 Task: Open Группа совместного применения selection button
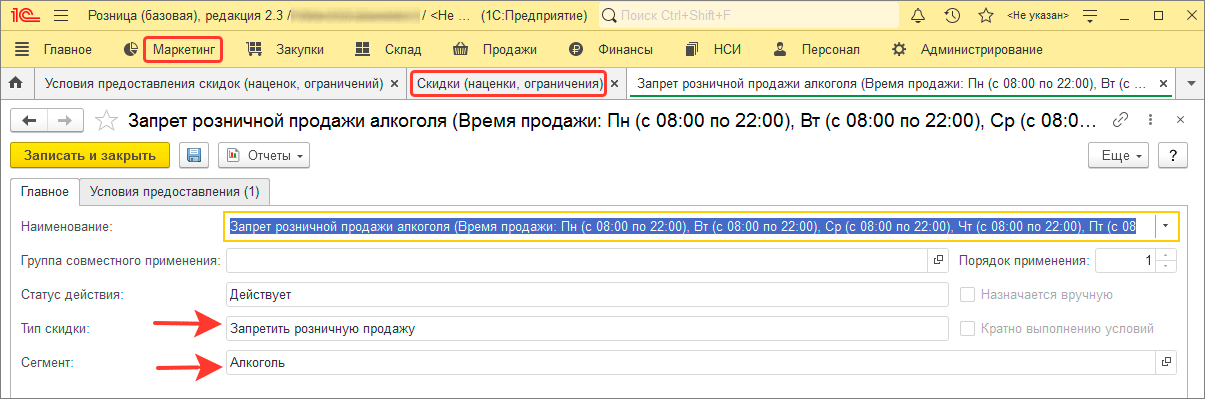point(938,261)
